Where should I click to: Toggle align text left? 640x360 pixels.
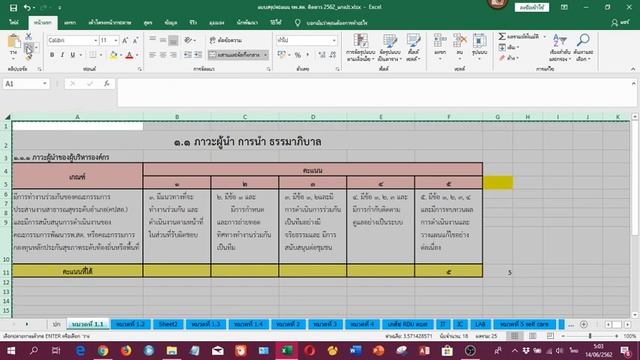tap(152, 55)
